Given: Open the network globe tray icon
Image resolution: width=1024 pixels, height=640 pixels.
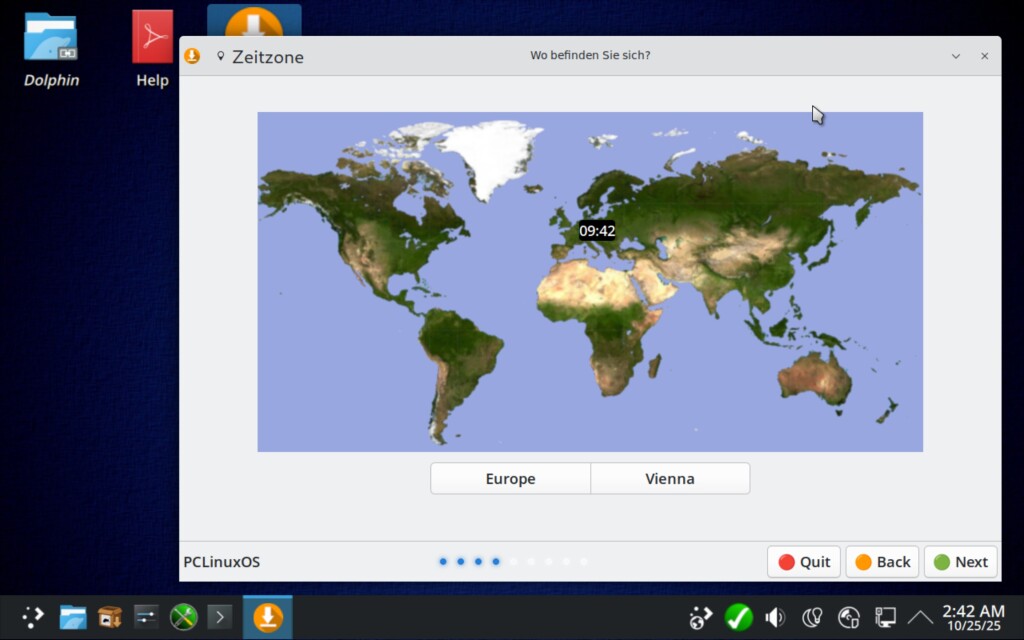Looking at the screenshot, I should point(849,617).
